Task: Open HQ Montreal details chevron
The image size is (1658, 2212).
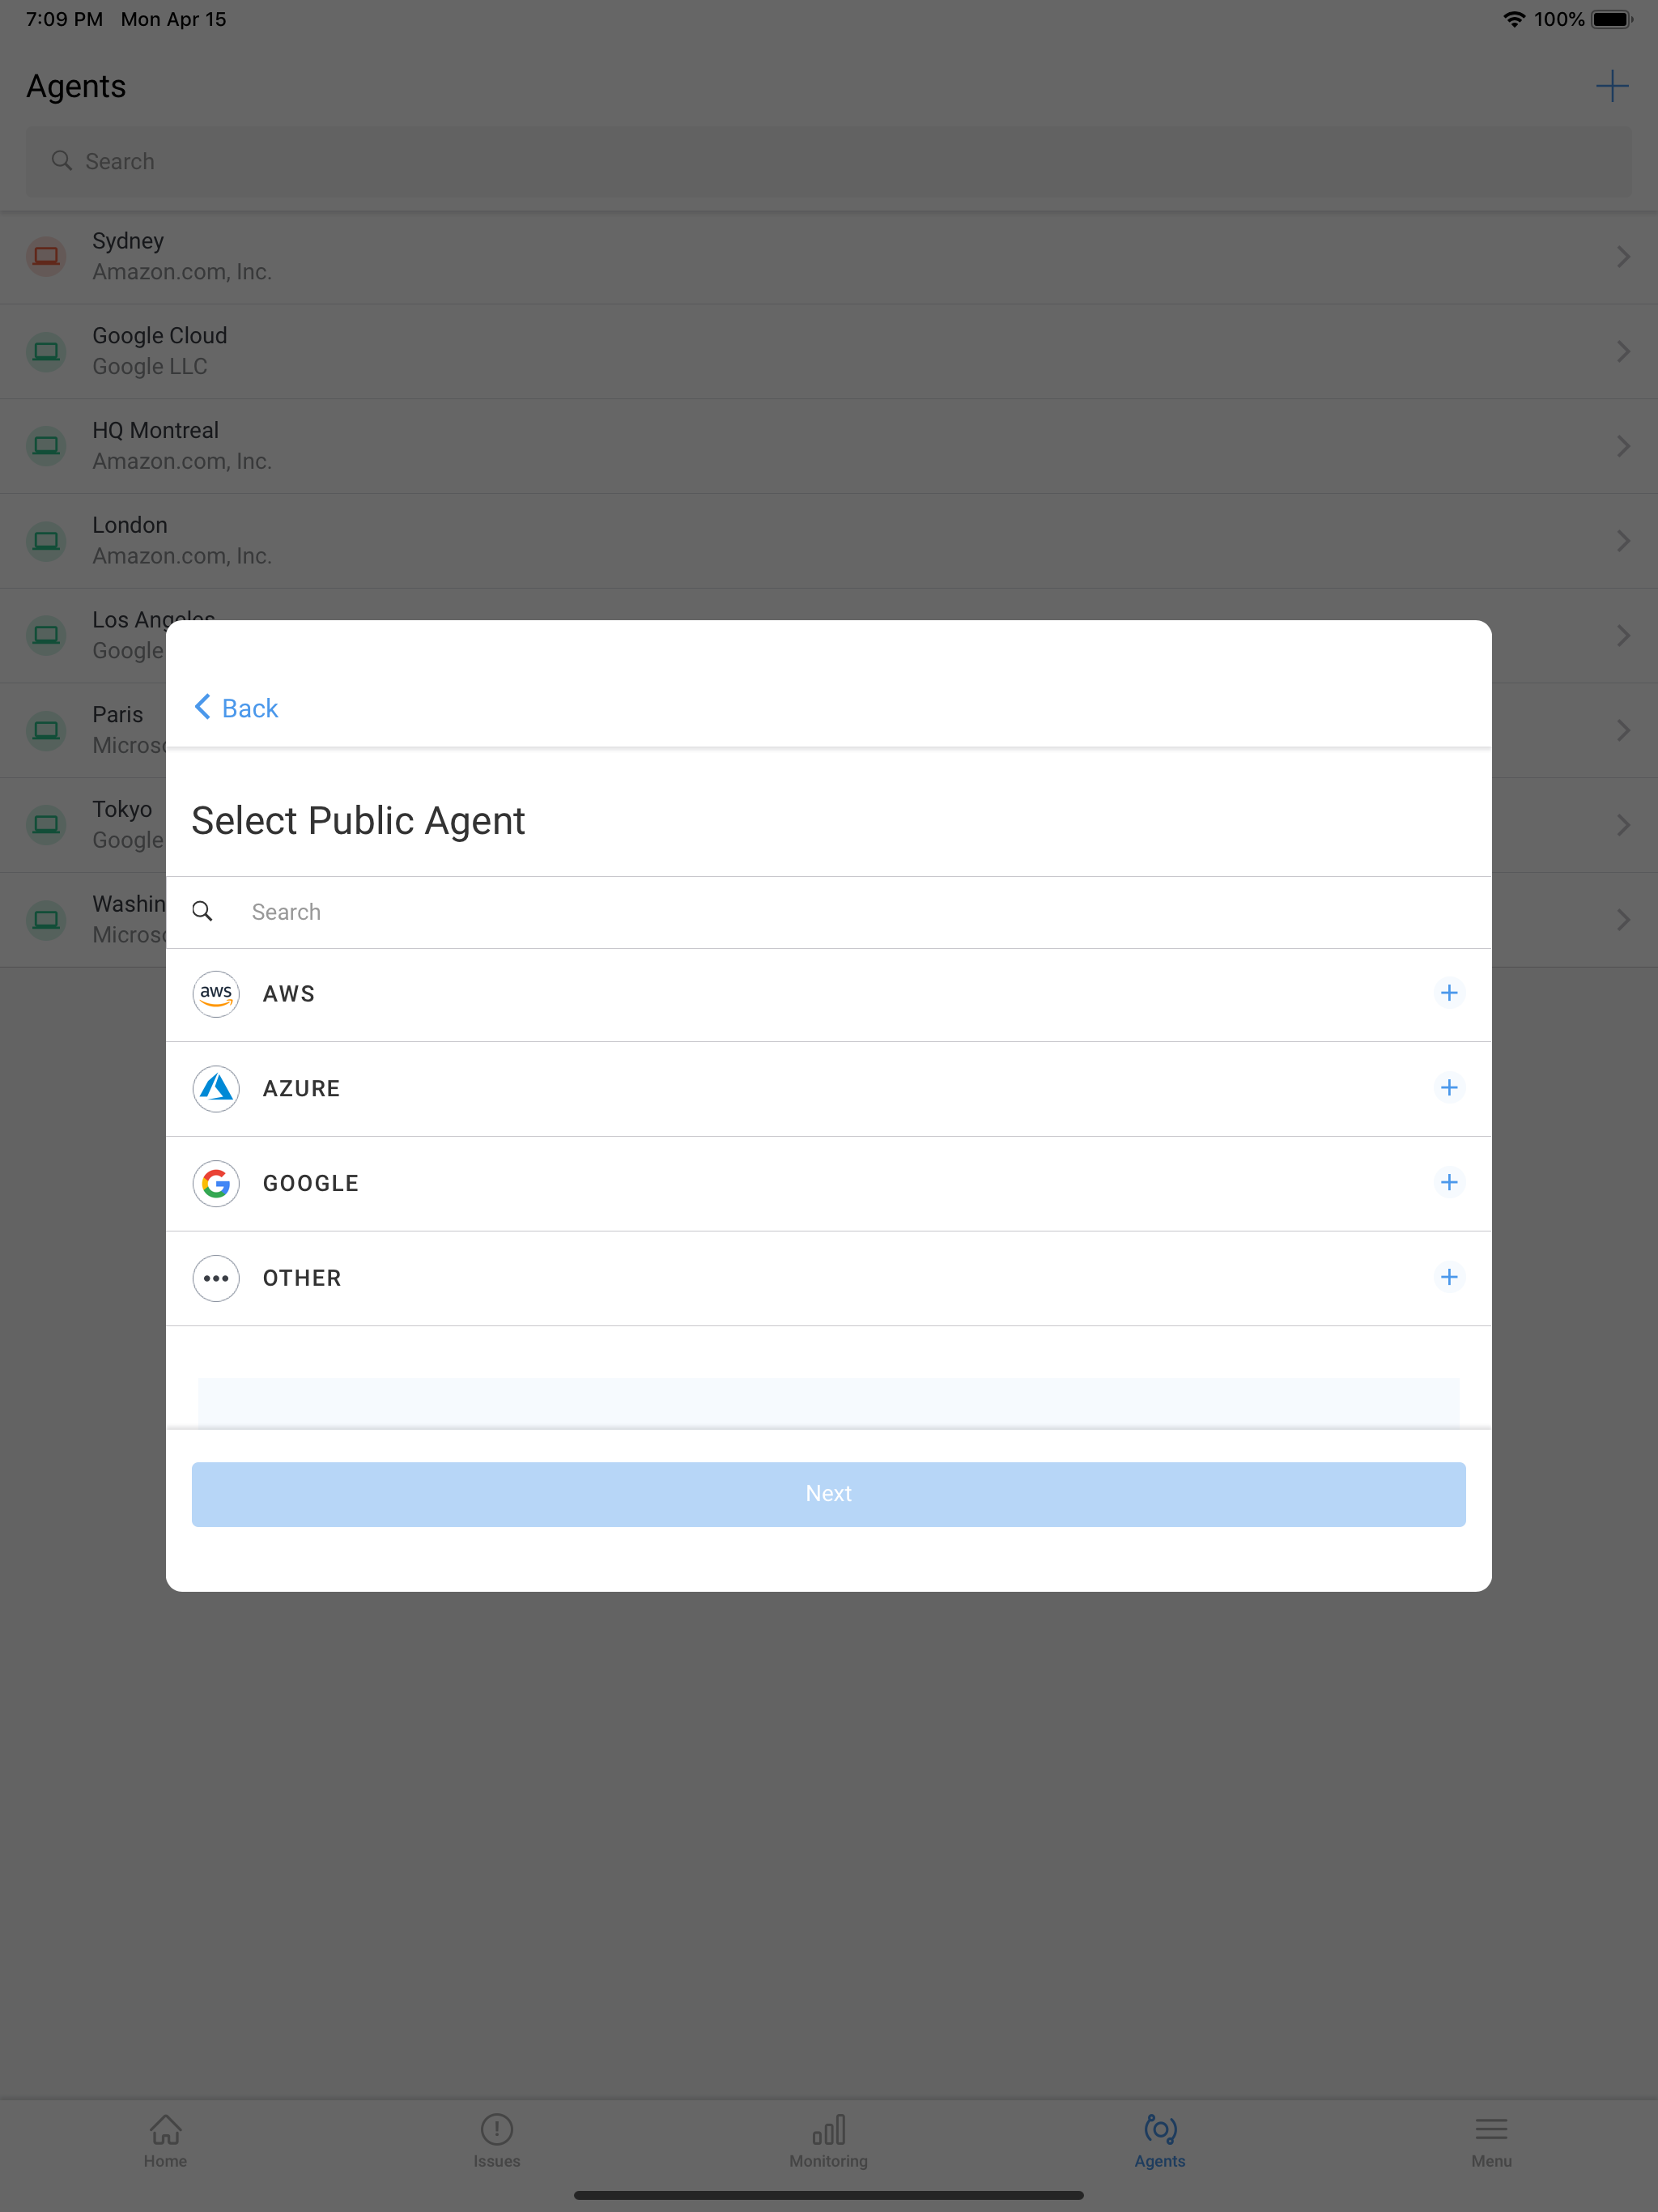Action: (x=1623, y=446)
